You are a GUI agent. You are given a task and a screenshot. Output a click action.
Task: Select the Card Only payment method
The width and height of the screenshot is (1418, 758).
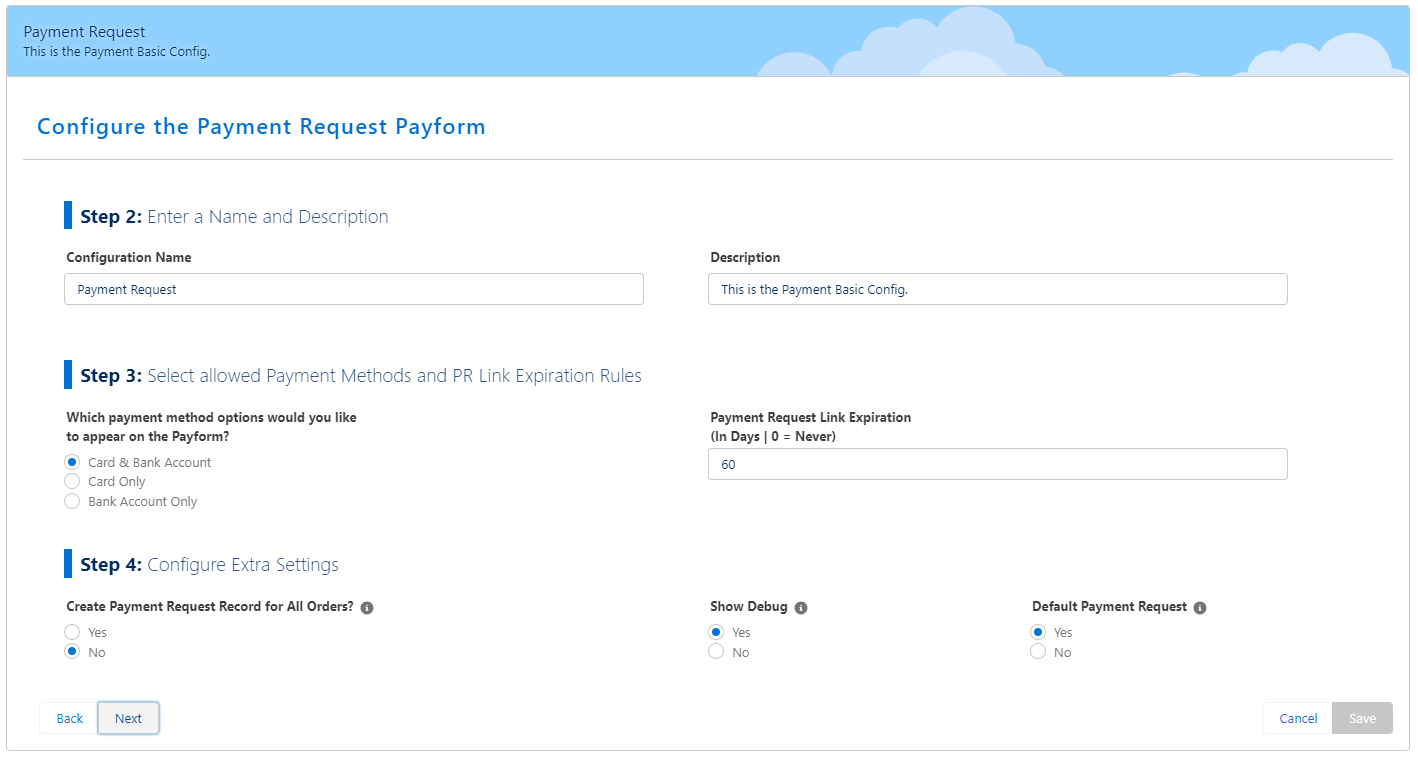72,482
